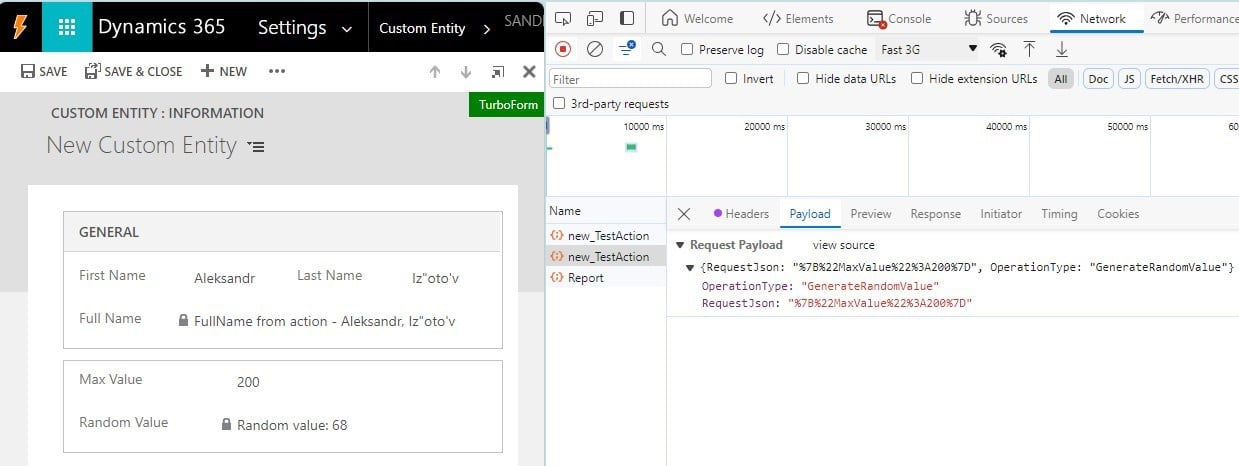The image size is (1239, 466).
Task: Open the Sources tab in DevTools
Action: tap(996, 18)
